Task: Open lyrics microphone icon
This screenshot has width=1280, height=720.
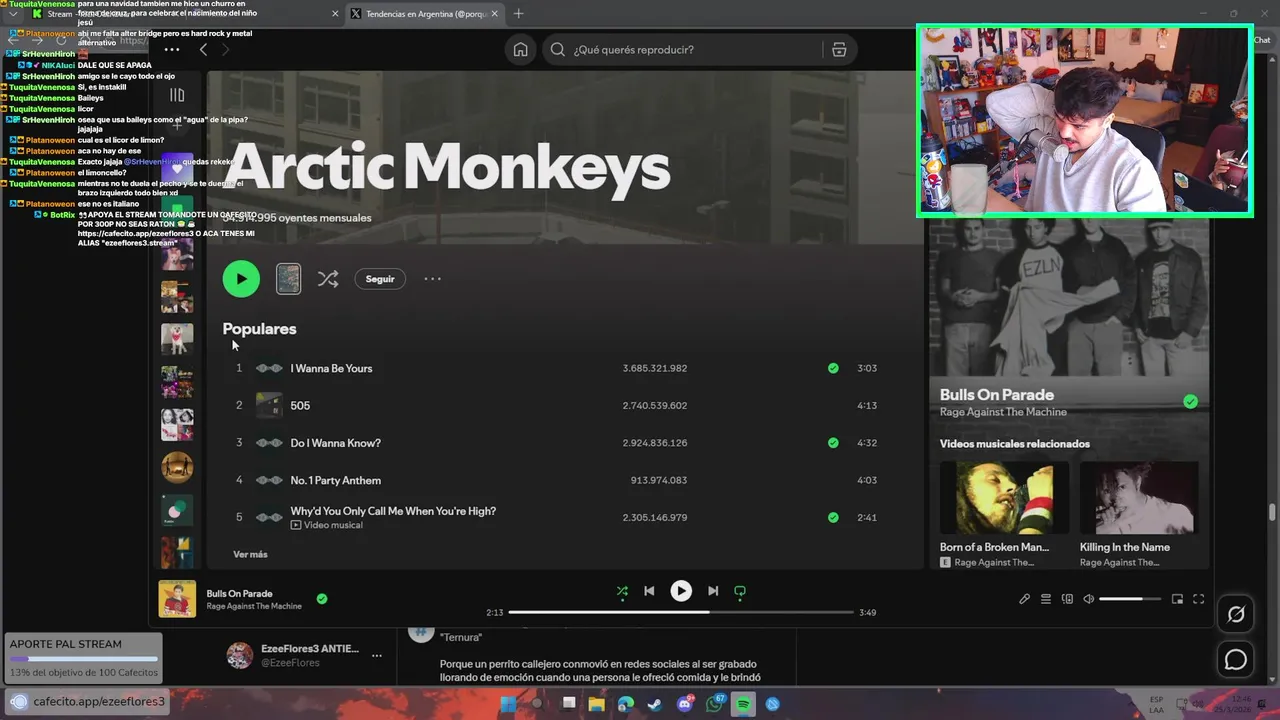Action: (x=1024, y=599)
